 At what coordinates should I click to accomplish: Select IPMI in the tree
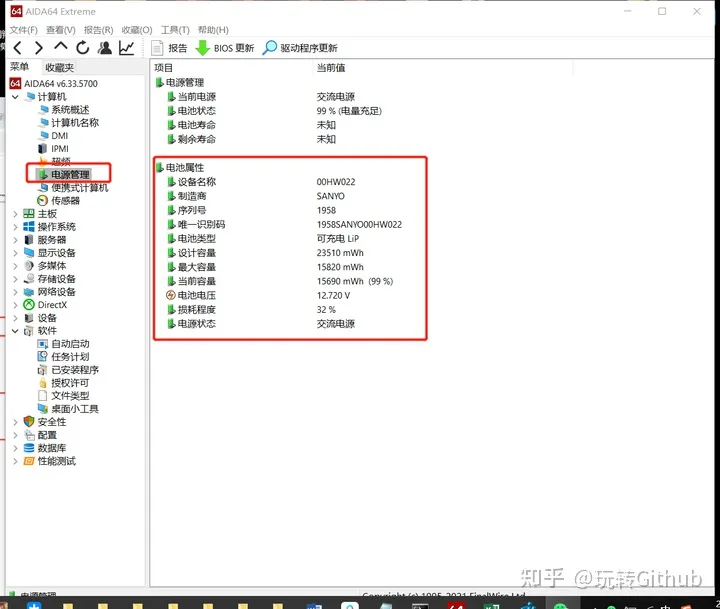coord(53,149)
